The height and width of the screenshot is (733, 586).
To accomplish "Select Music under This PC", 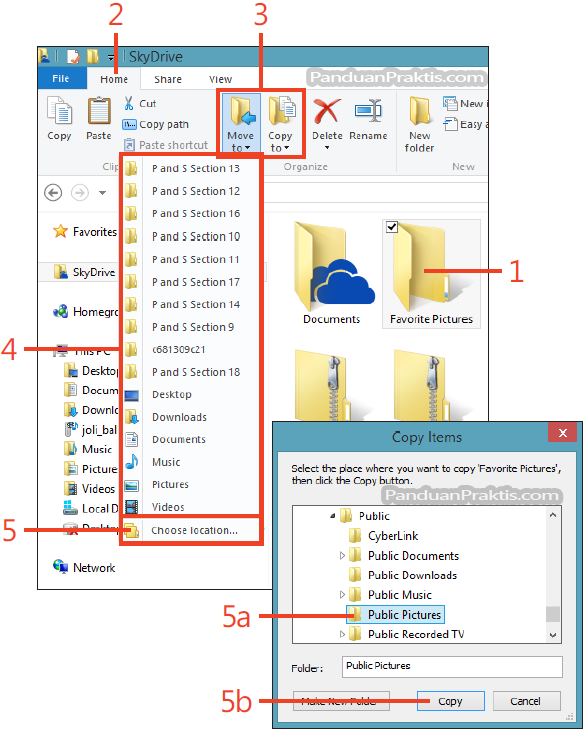I will 88,449.
